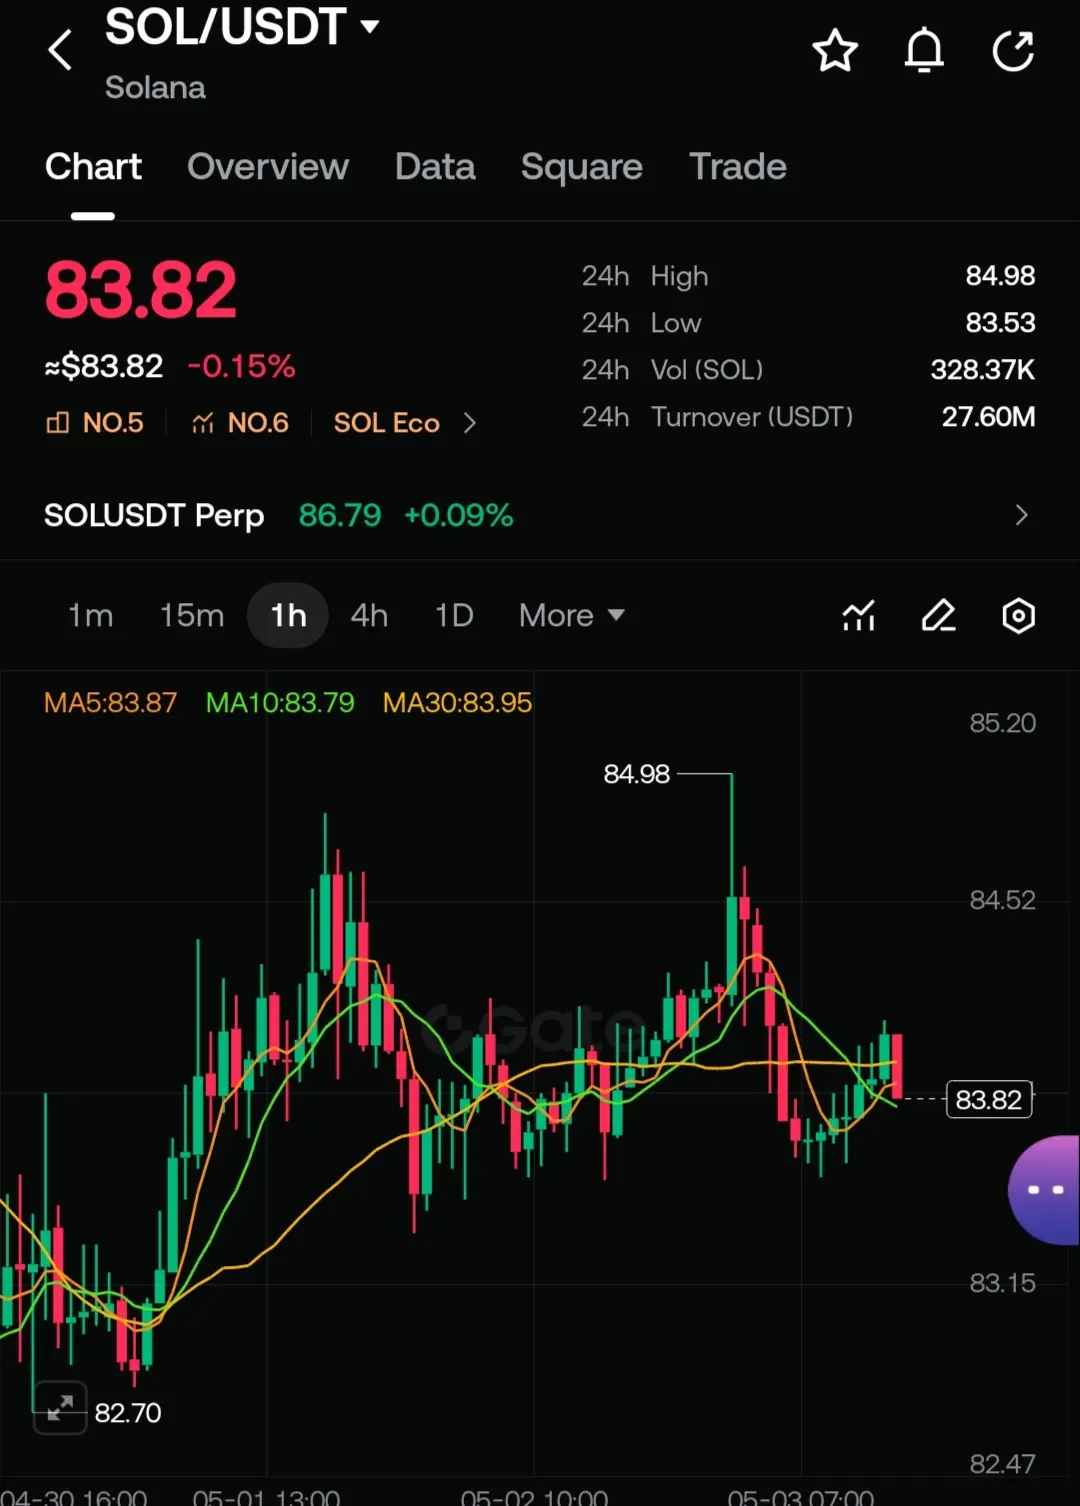Switch to the 1D timeframe

[454, 615]
